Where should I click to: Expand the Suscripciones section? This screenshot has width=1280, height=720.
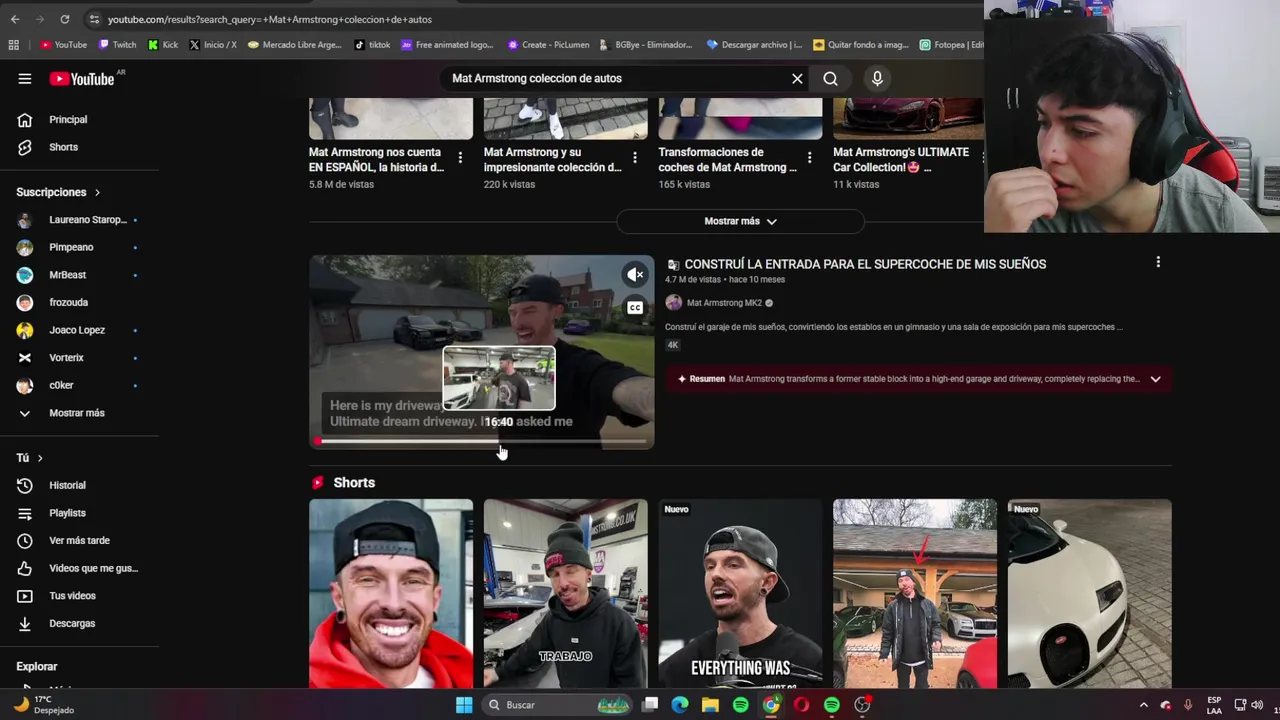pos(58,192)
